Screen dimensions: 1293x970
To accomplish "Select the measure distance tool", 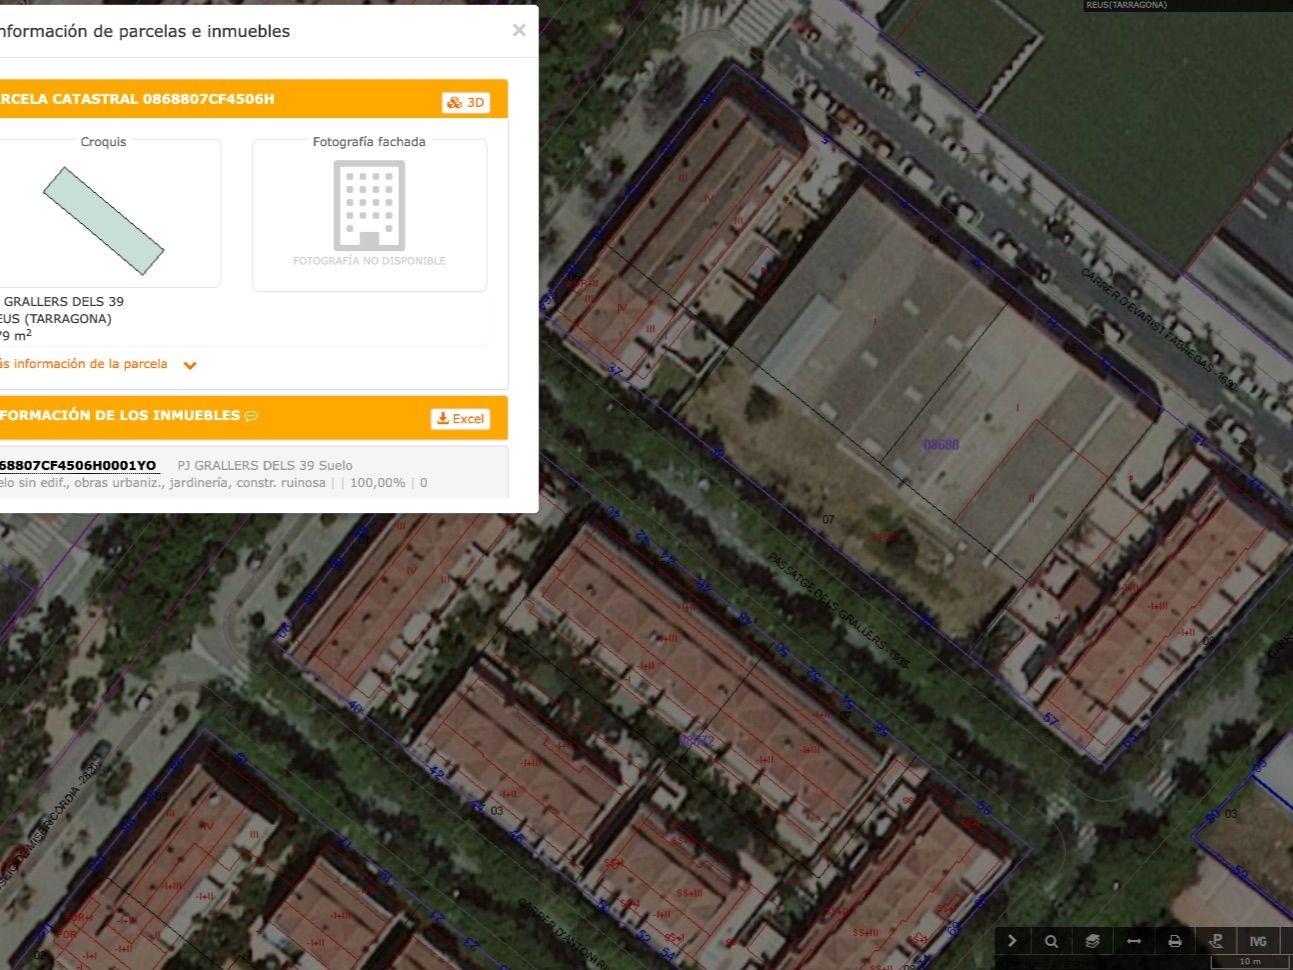I will (1133, 941).
